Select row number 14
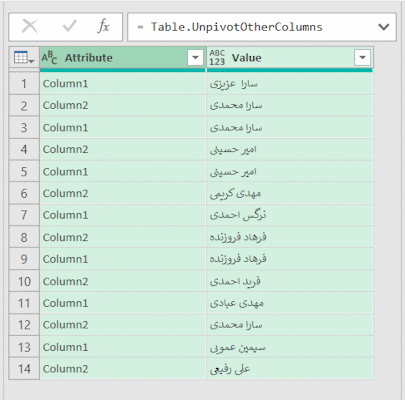 (x=24, y=369)
